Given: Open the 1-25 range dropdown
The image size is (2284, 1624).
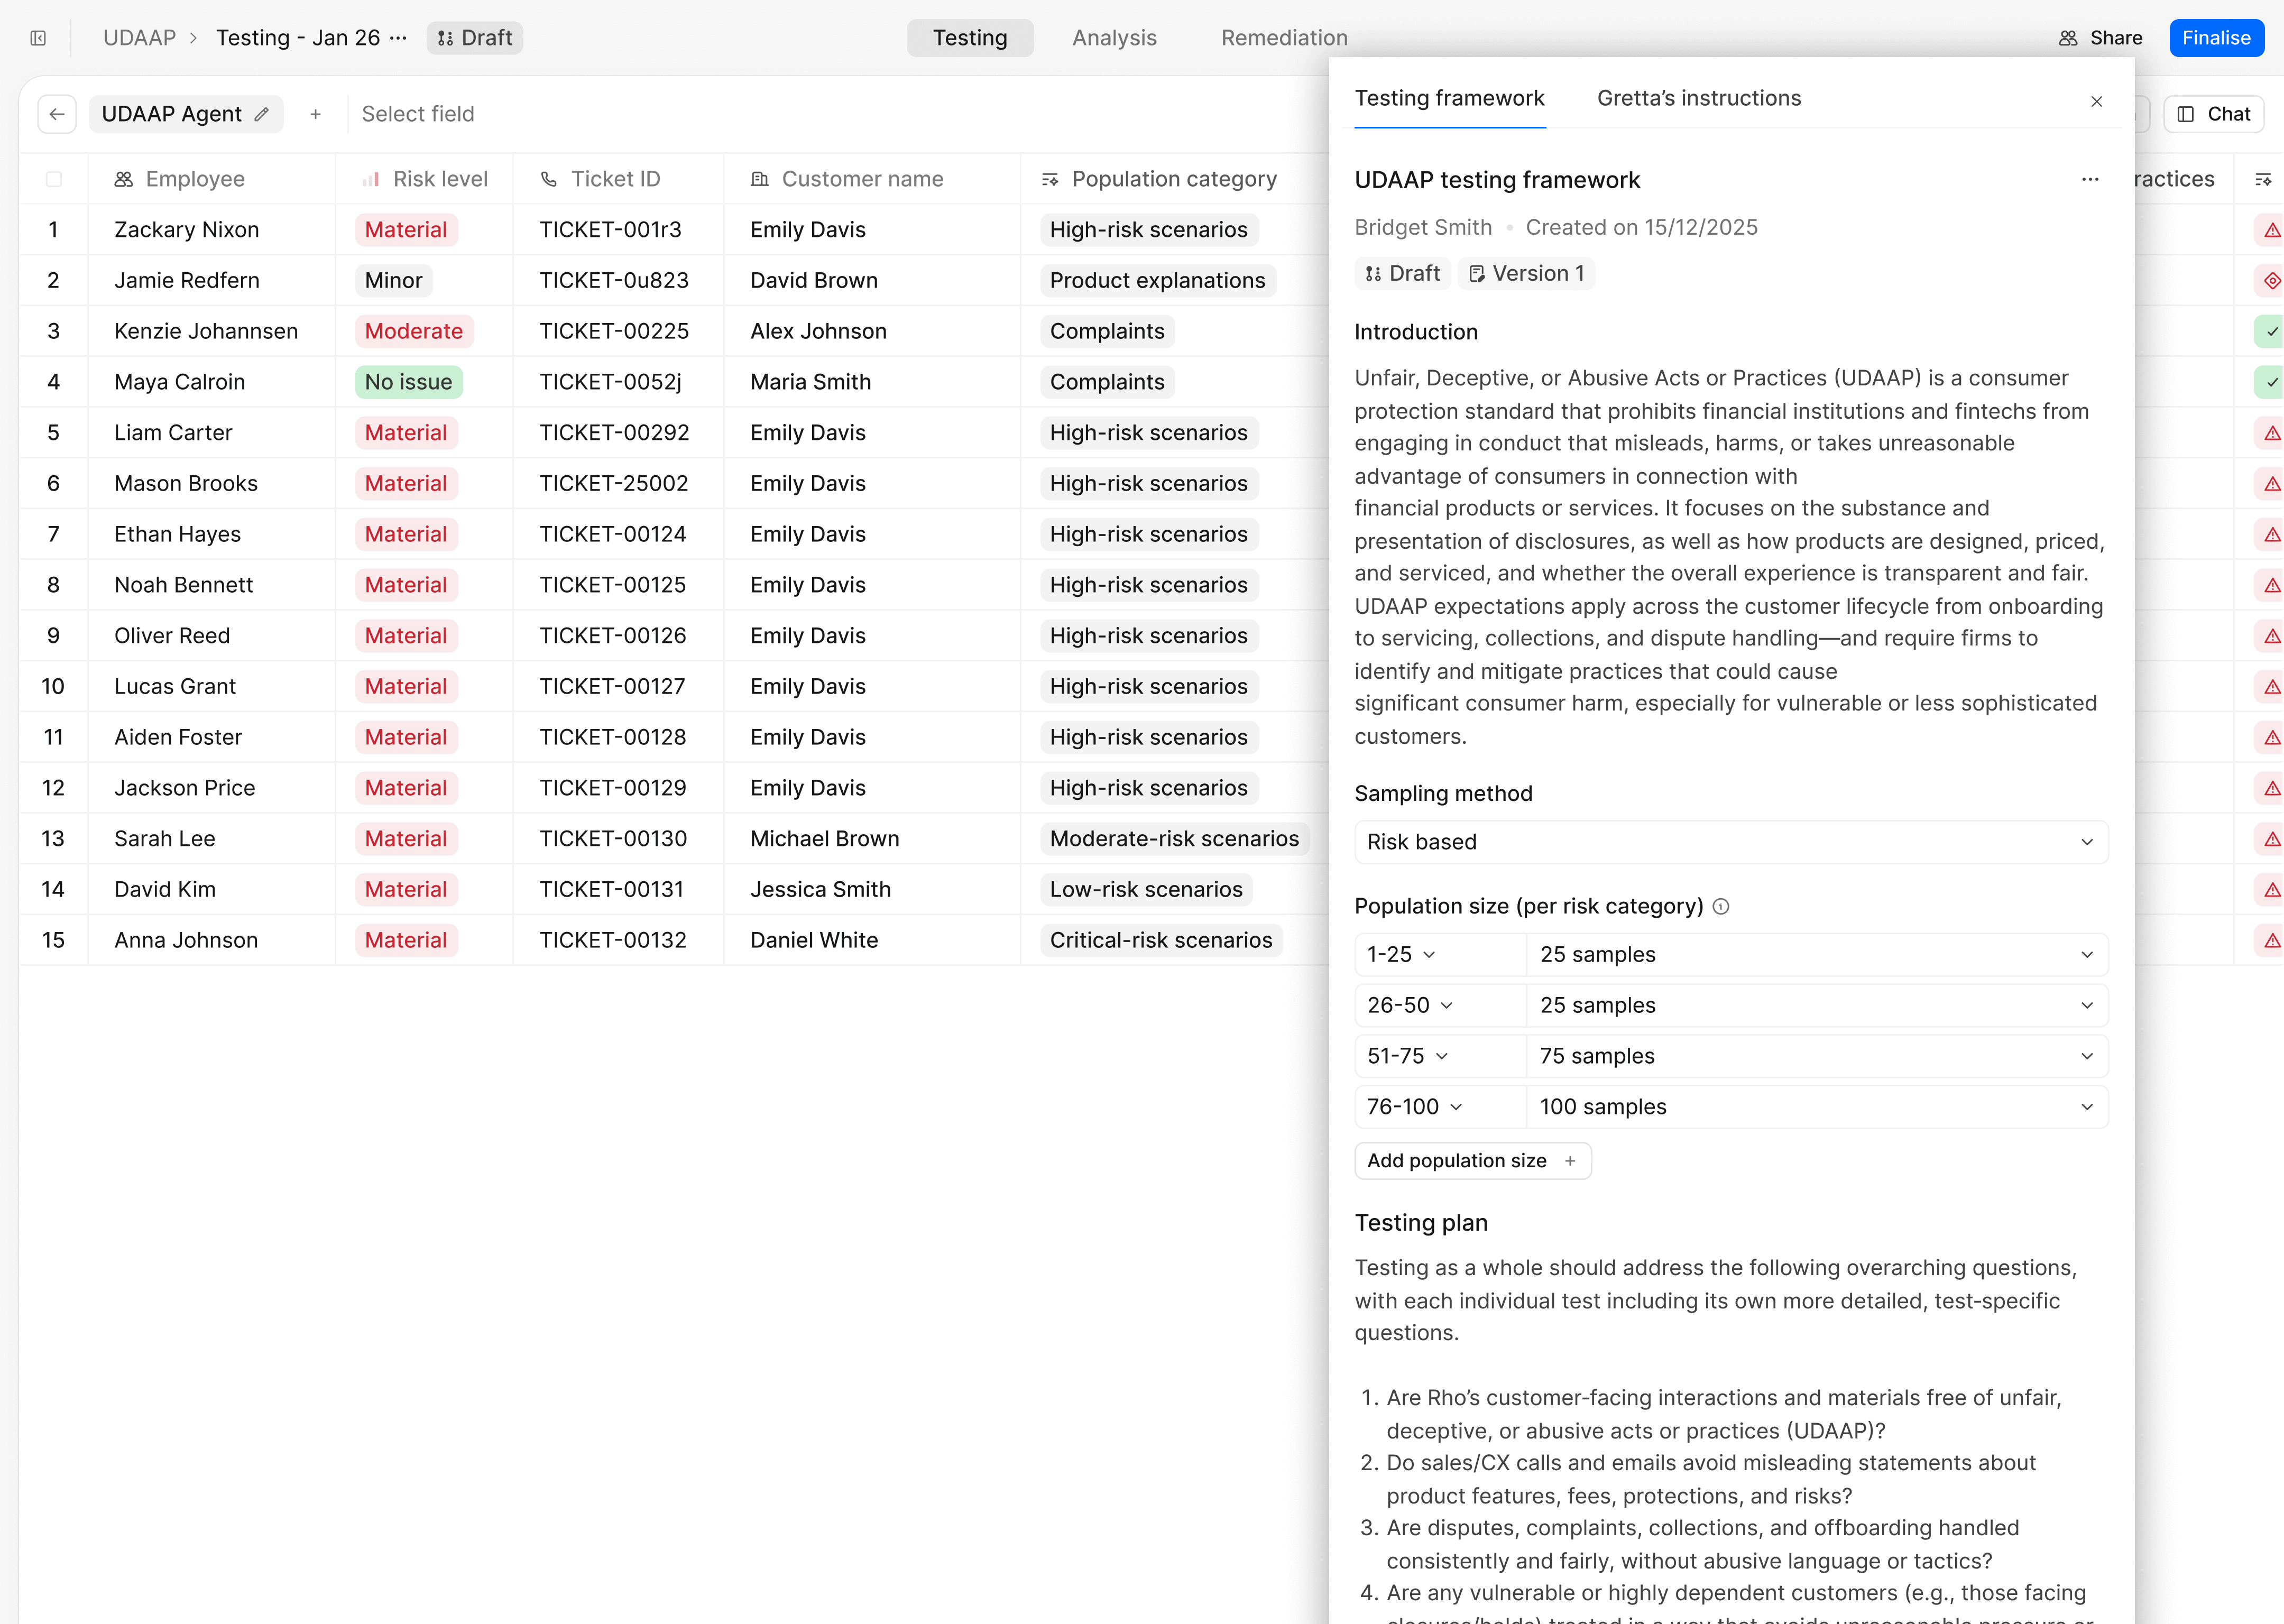Looking at the screenshot, I should (x=1401, y=954).
